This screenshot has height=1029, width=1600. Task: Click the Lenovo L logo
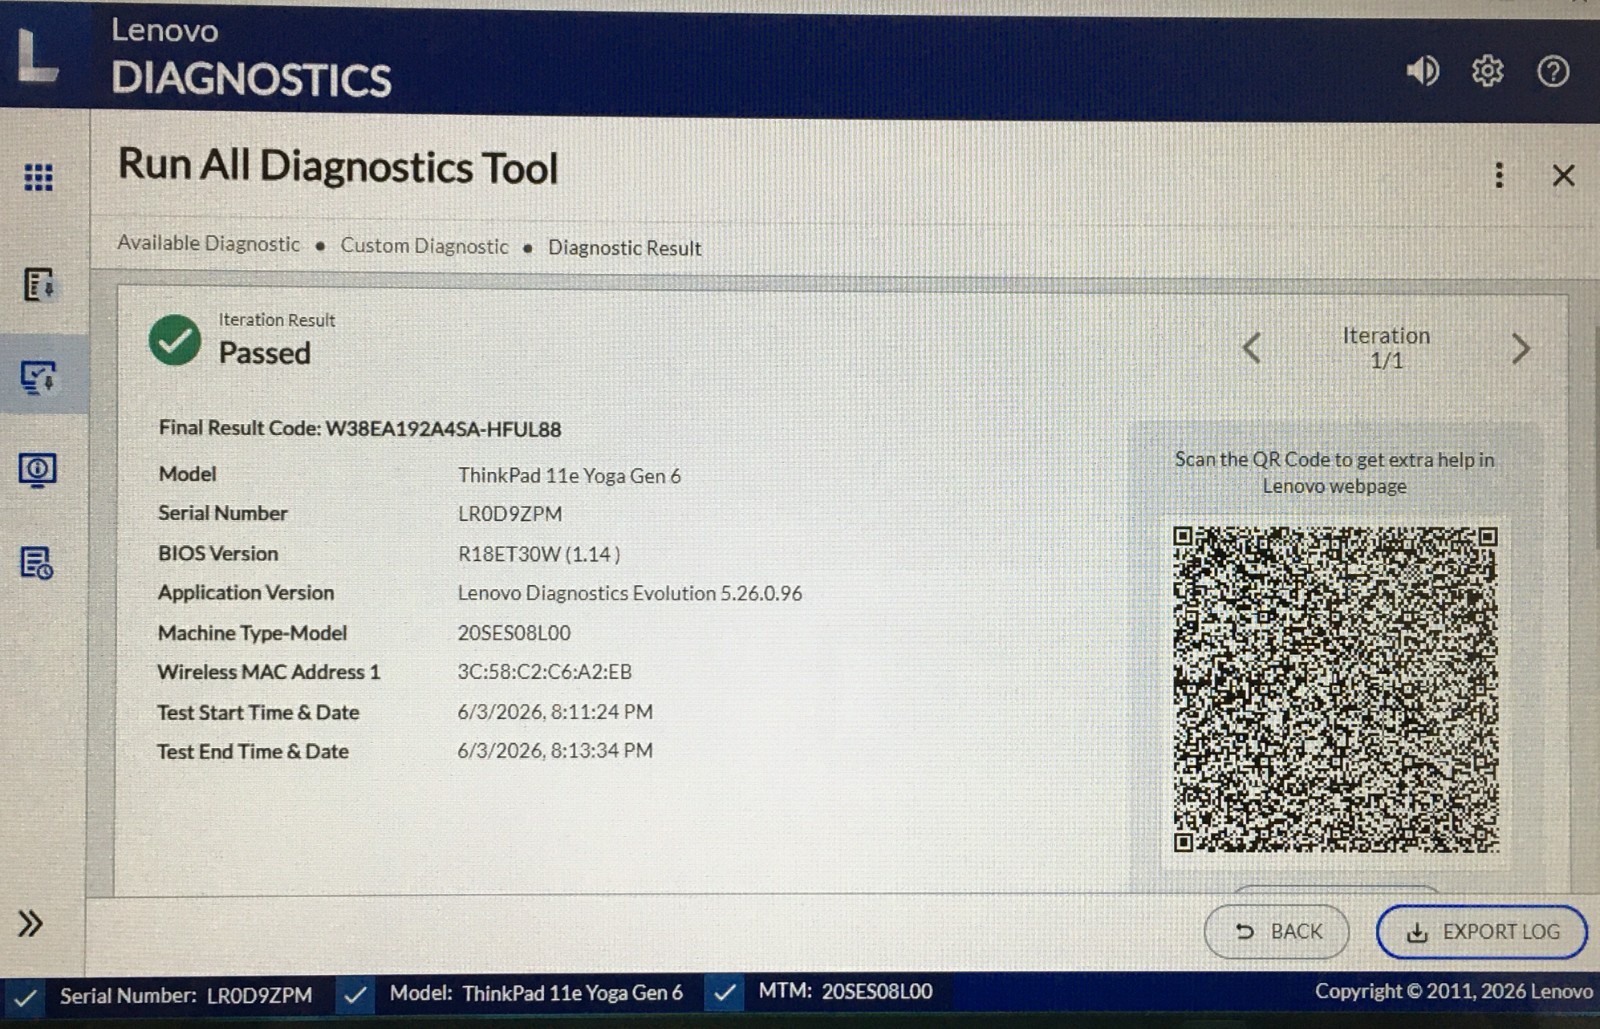pyautogui.click(x=38, y=55)
